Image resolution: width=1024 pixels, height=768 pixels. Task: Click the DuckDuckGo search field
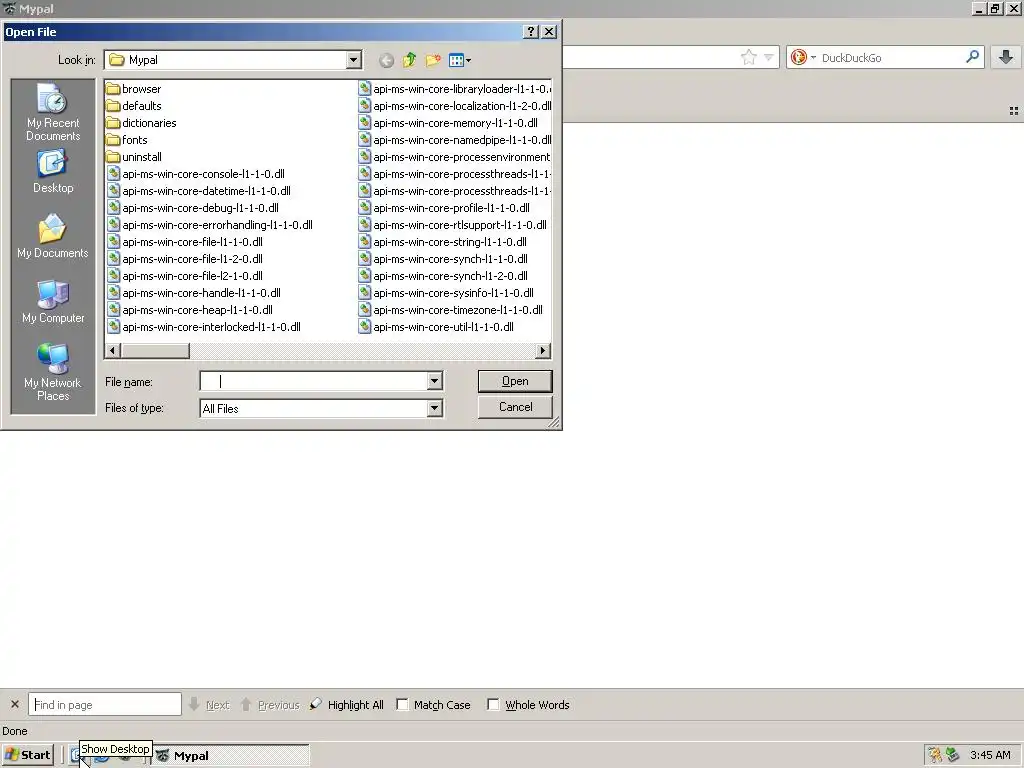click(891, 57)
